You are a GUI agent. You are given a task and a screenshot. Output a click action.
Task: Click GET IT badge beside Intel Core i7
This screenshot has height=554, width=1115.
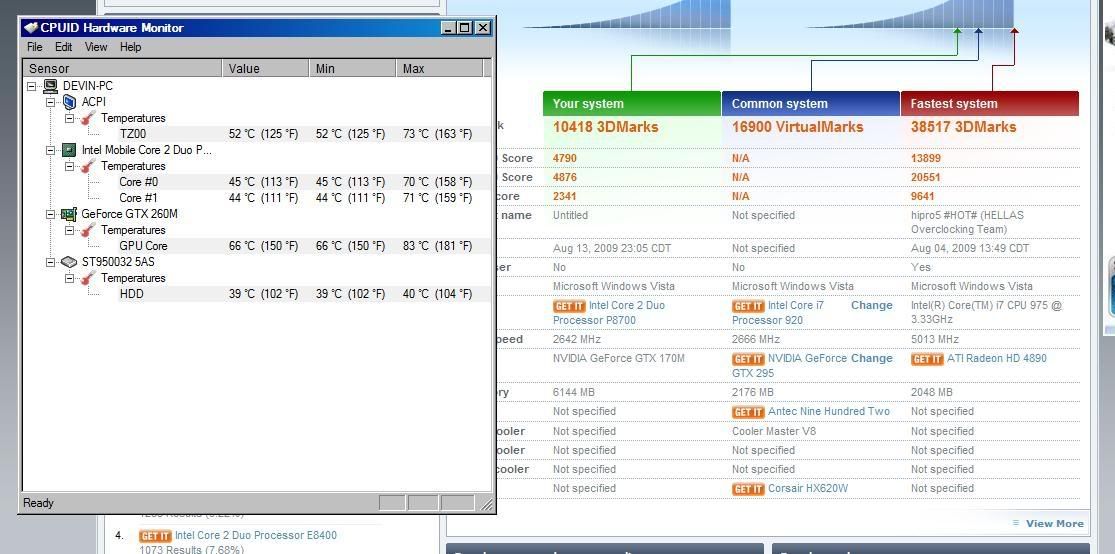(748, 306)
